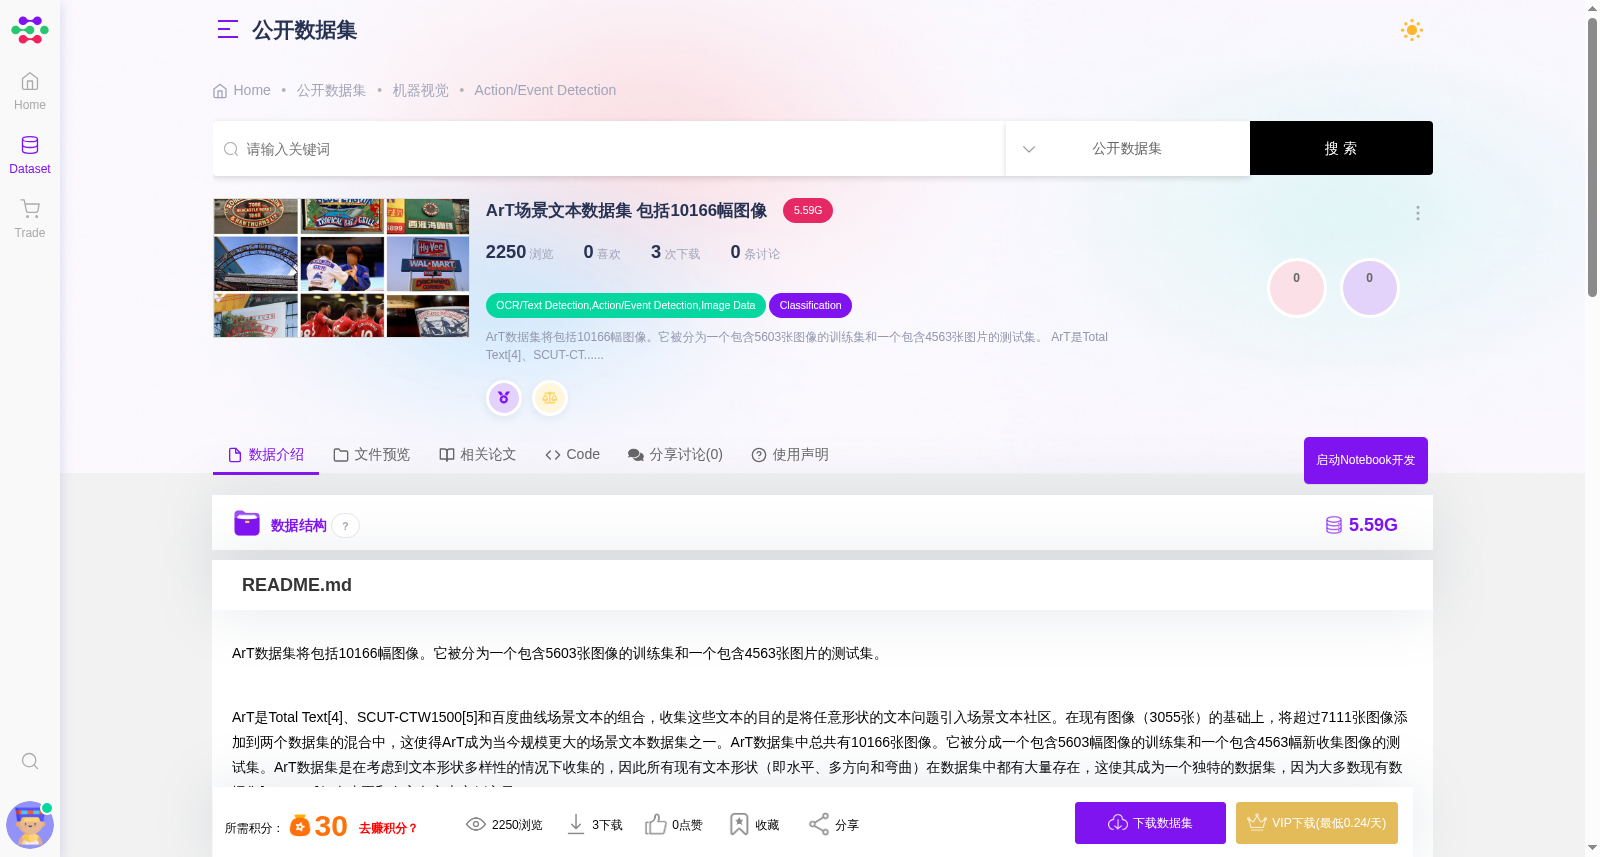Like the dataset with thumbs-up icon
Viewport: 1600px width, 857px height.
click(655, 824)
